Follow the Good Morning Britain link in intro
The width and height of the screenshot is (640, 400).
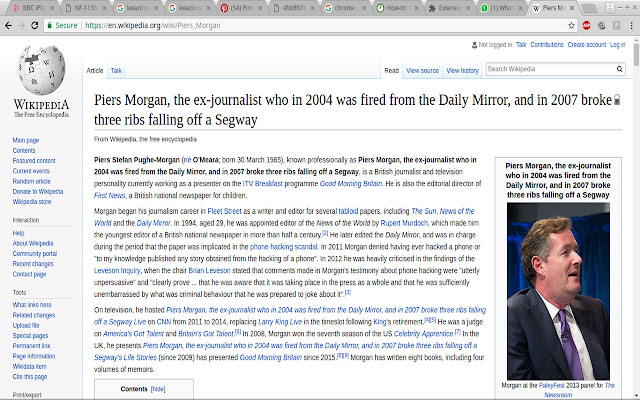tap(351, 183)
